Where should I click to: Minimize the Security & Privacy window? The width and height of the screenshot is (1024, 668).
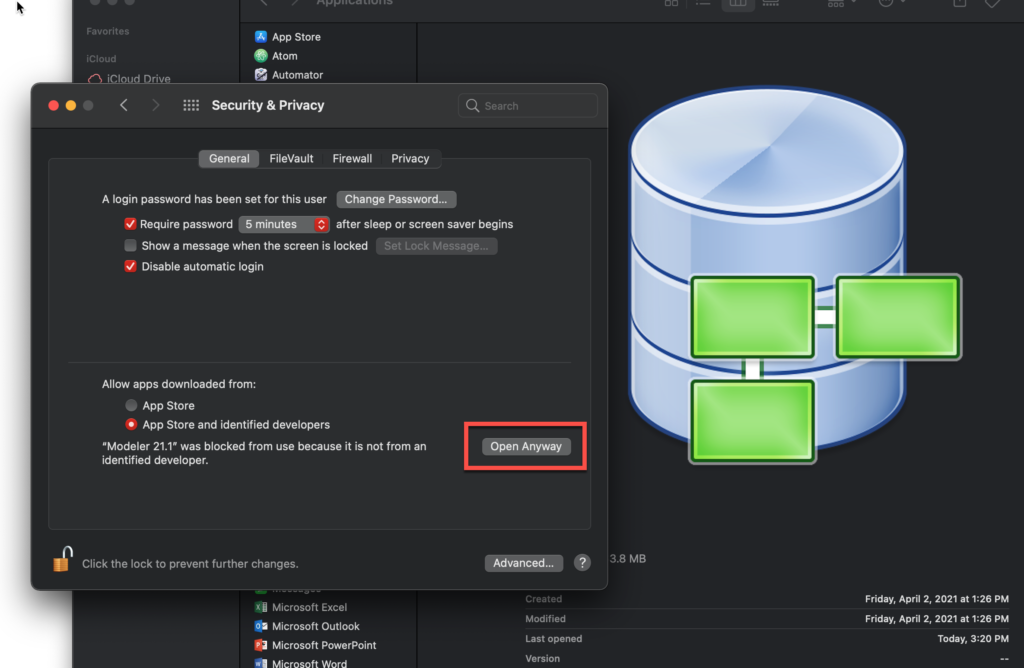pyautogui.click(x=71, y=106)
